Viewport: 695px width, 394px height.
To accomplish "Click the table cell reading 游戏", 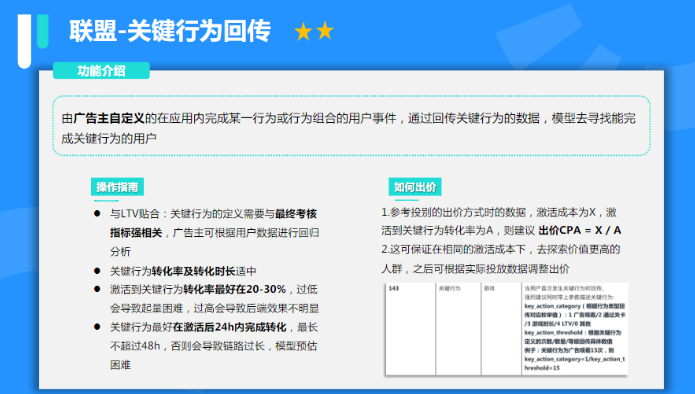I will point(501,329).
